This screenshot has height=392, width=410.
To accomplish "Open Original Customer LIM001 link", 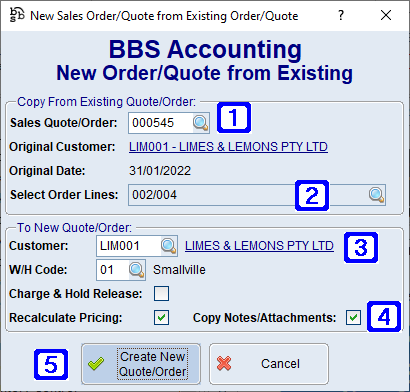I will pyautogui.click(x=228, y=147).
